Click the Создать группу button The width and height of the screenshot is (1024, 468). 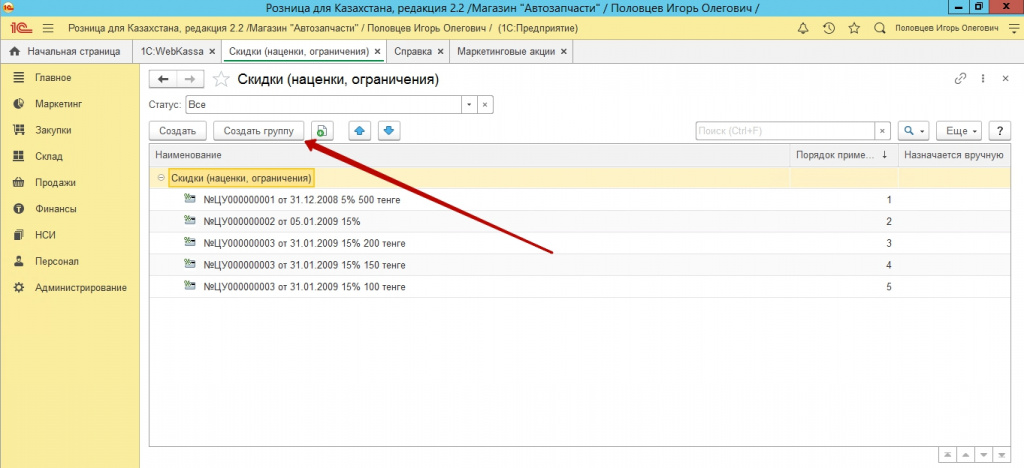point(259,131)
